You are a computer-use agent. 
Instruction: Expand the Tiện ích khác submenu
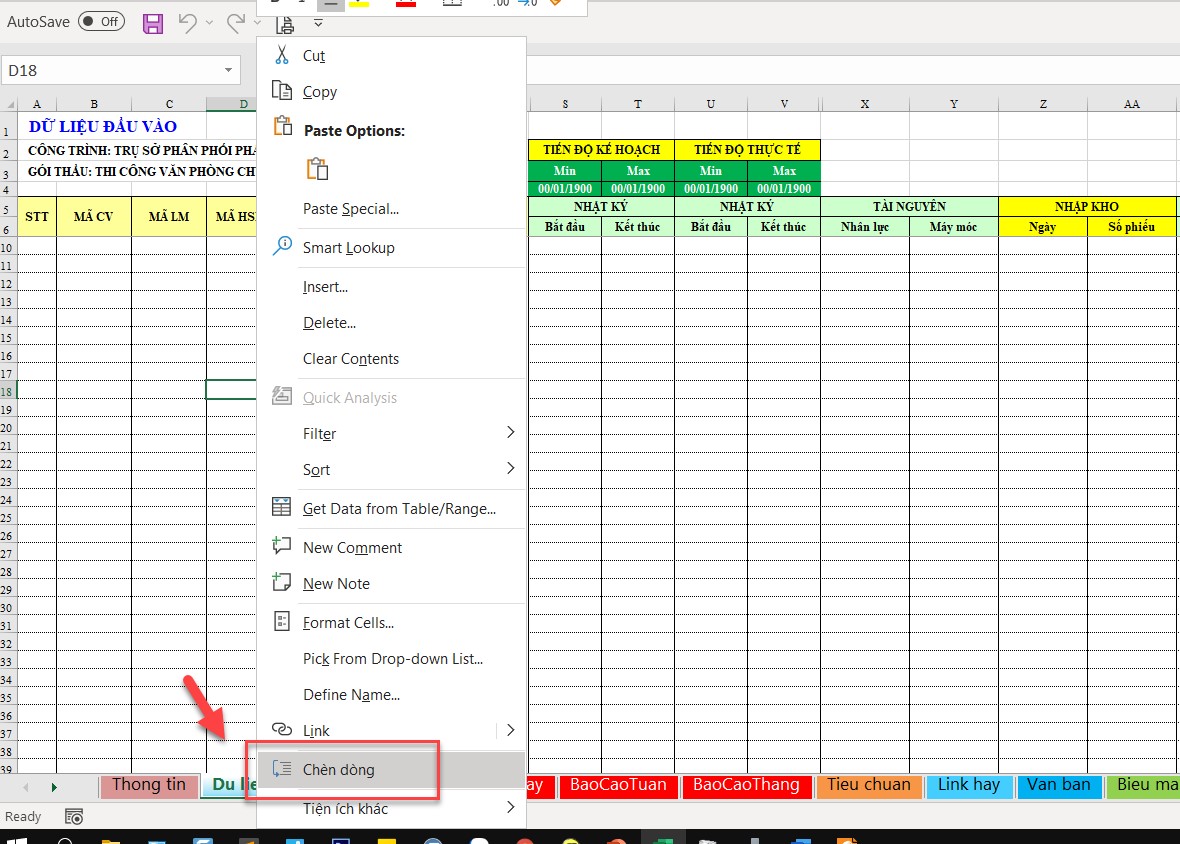pos(510,807)
